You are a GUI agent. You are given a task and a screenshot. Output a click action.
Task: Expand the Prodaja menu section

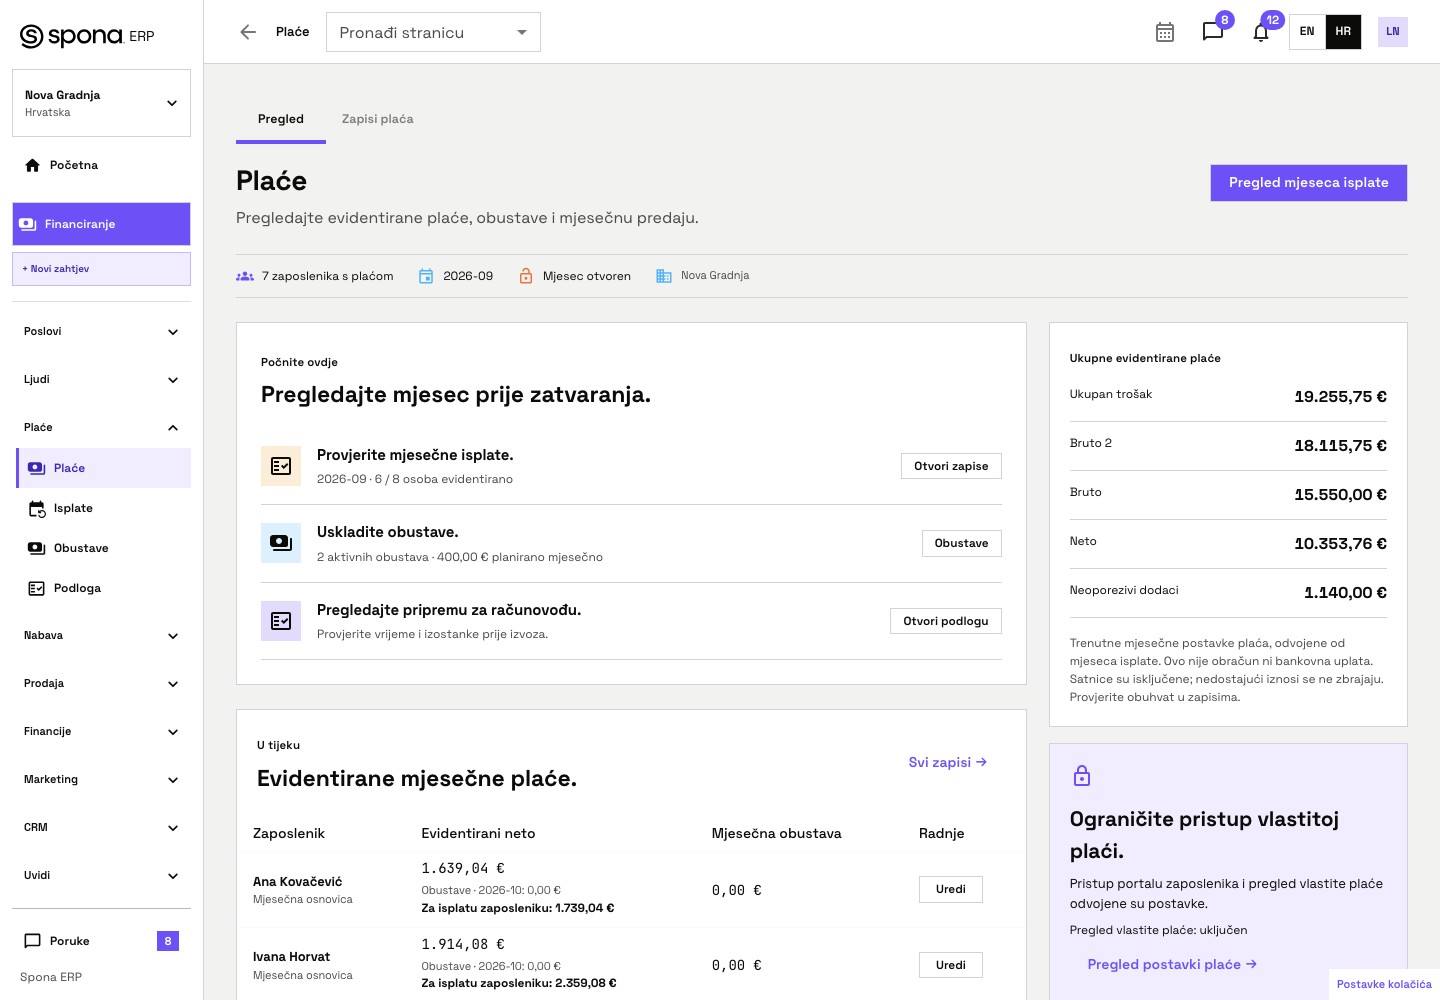(x=101, y=684)
